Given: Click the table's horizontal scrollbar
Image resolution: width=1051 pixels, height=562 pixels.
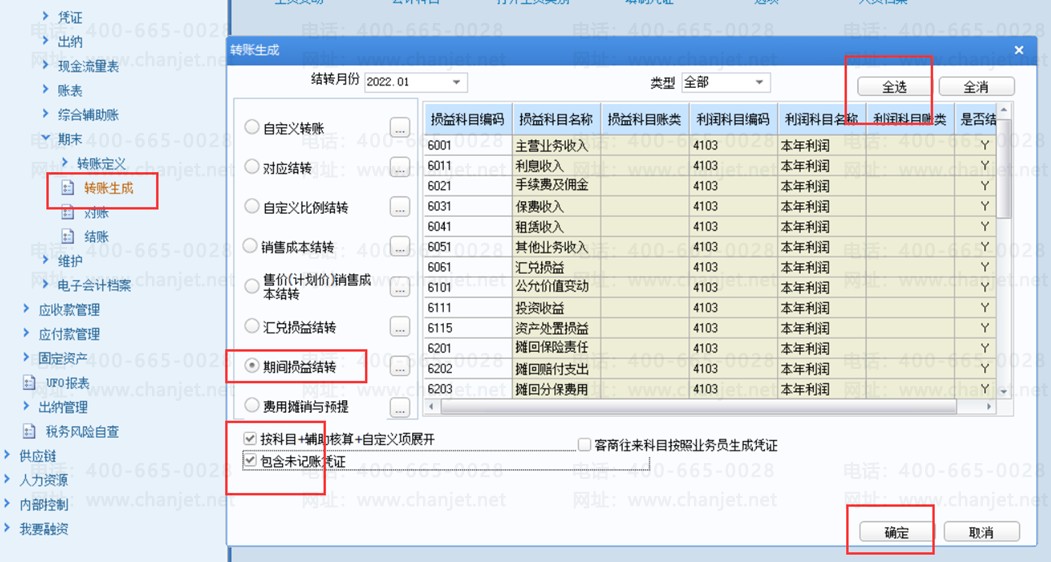Looking at the screenshot, I should click(x=698, y=407).
